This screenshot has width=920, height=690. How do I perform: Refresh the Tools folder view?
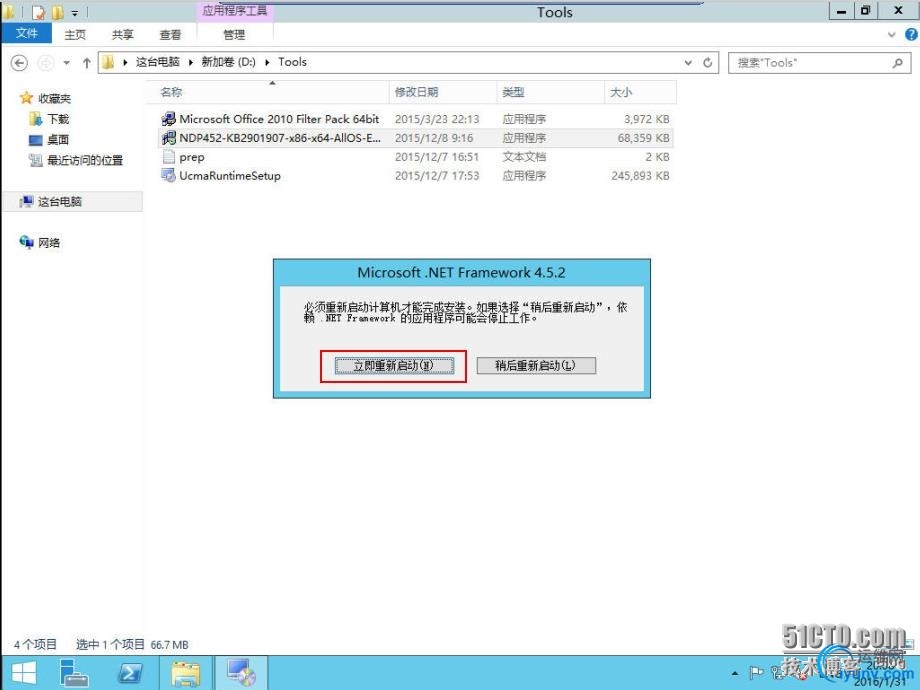point(708,62)
